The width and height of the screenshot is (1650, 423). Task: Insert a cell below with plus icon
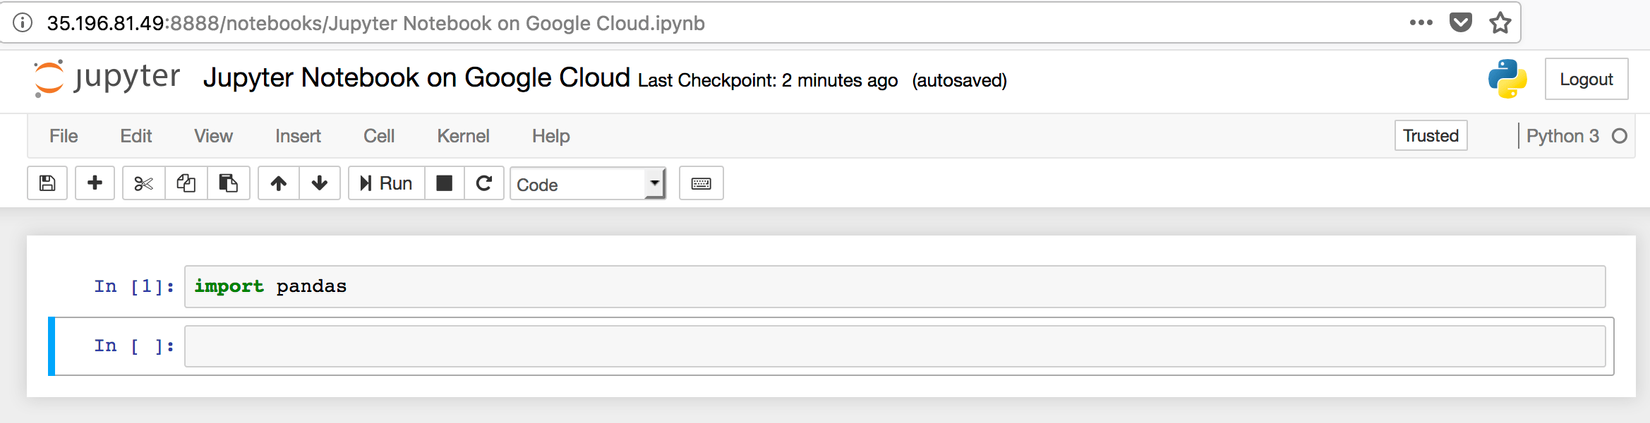[x=95, y=184]
